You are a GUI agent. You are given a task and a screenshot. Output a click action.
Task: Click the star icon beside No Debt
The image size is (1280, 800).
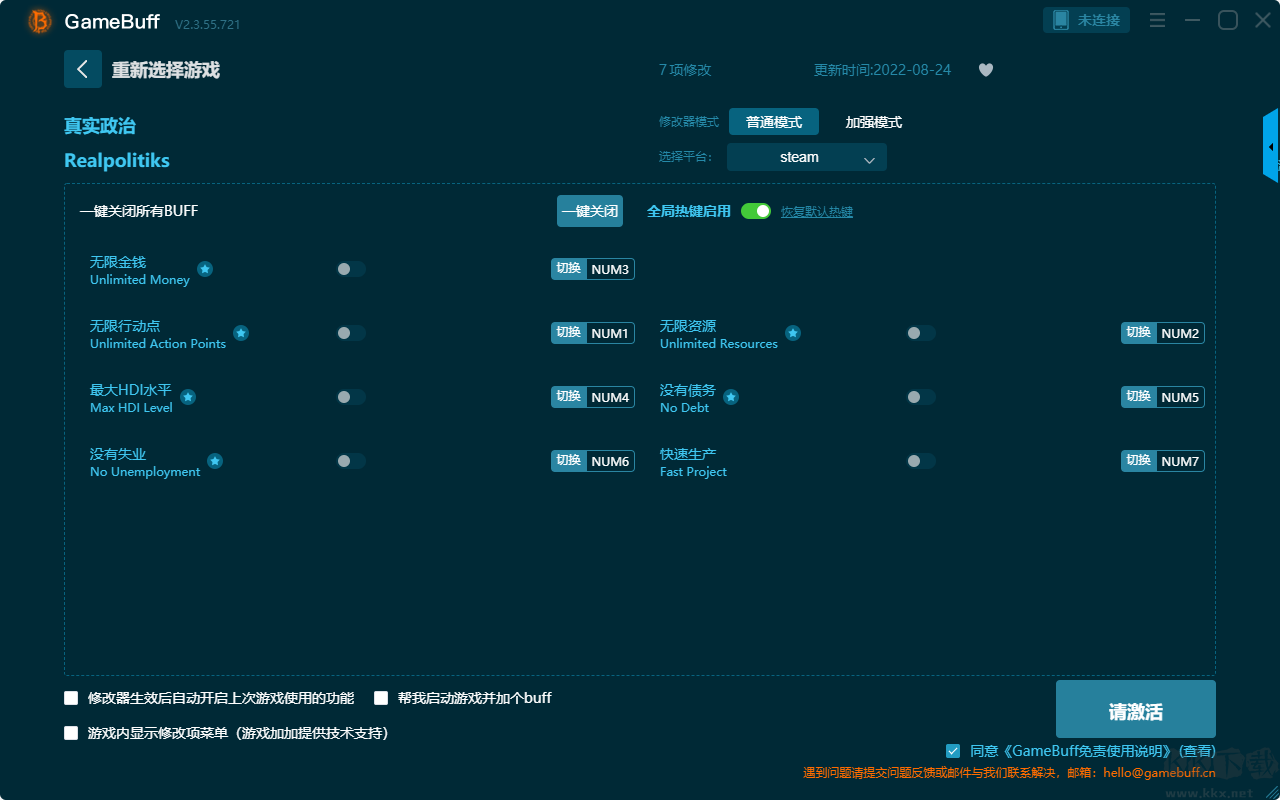point(731,397)
